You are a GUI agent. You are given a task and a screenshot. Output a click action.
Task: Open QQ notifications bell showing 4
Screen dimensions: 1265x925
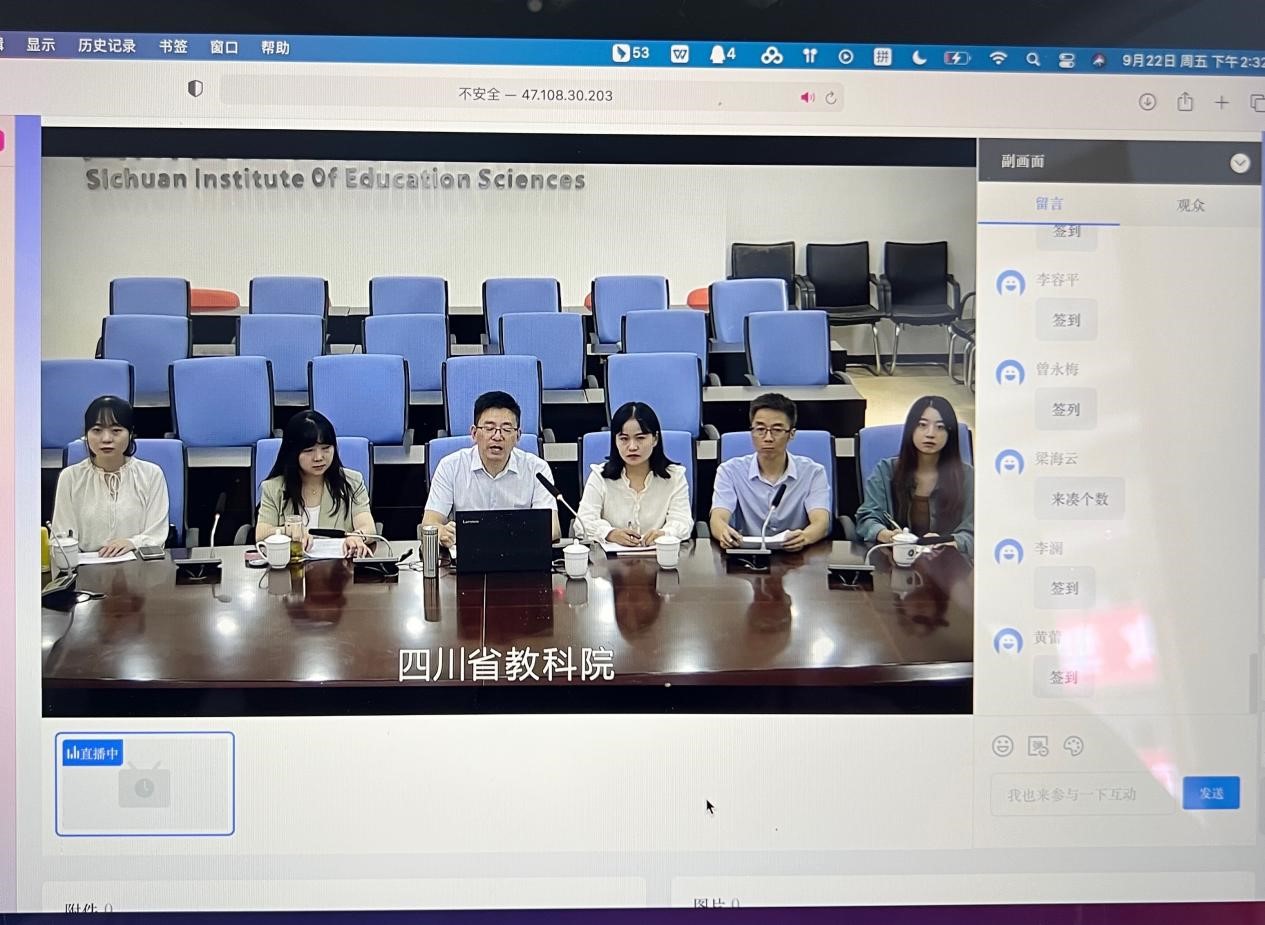pyautogui.click(x=722, y=55)
